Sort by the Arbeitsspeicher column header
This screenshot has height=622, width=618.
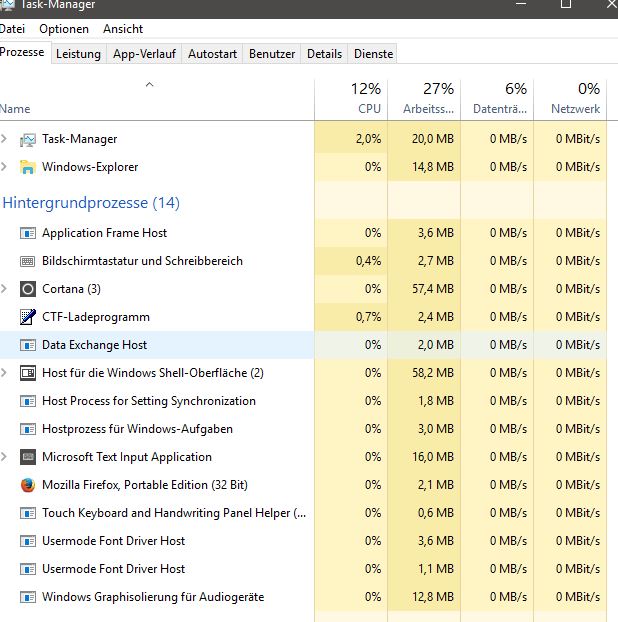pos(424,99)
